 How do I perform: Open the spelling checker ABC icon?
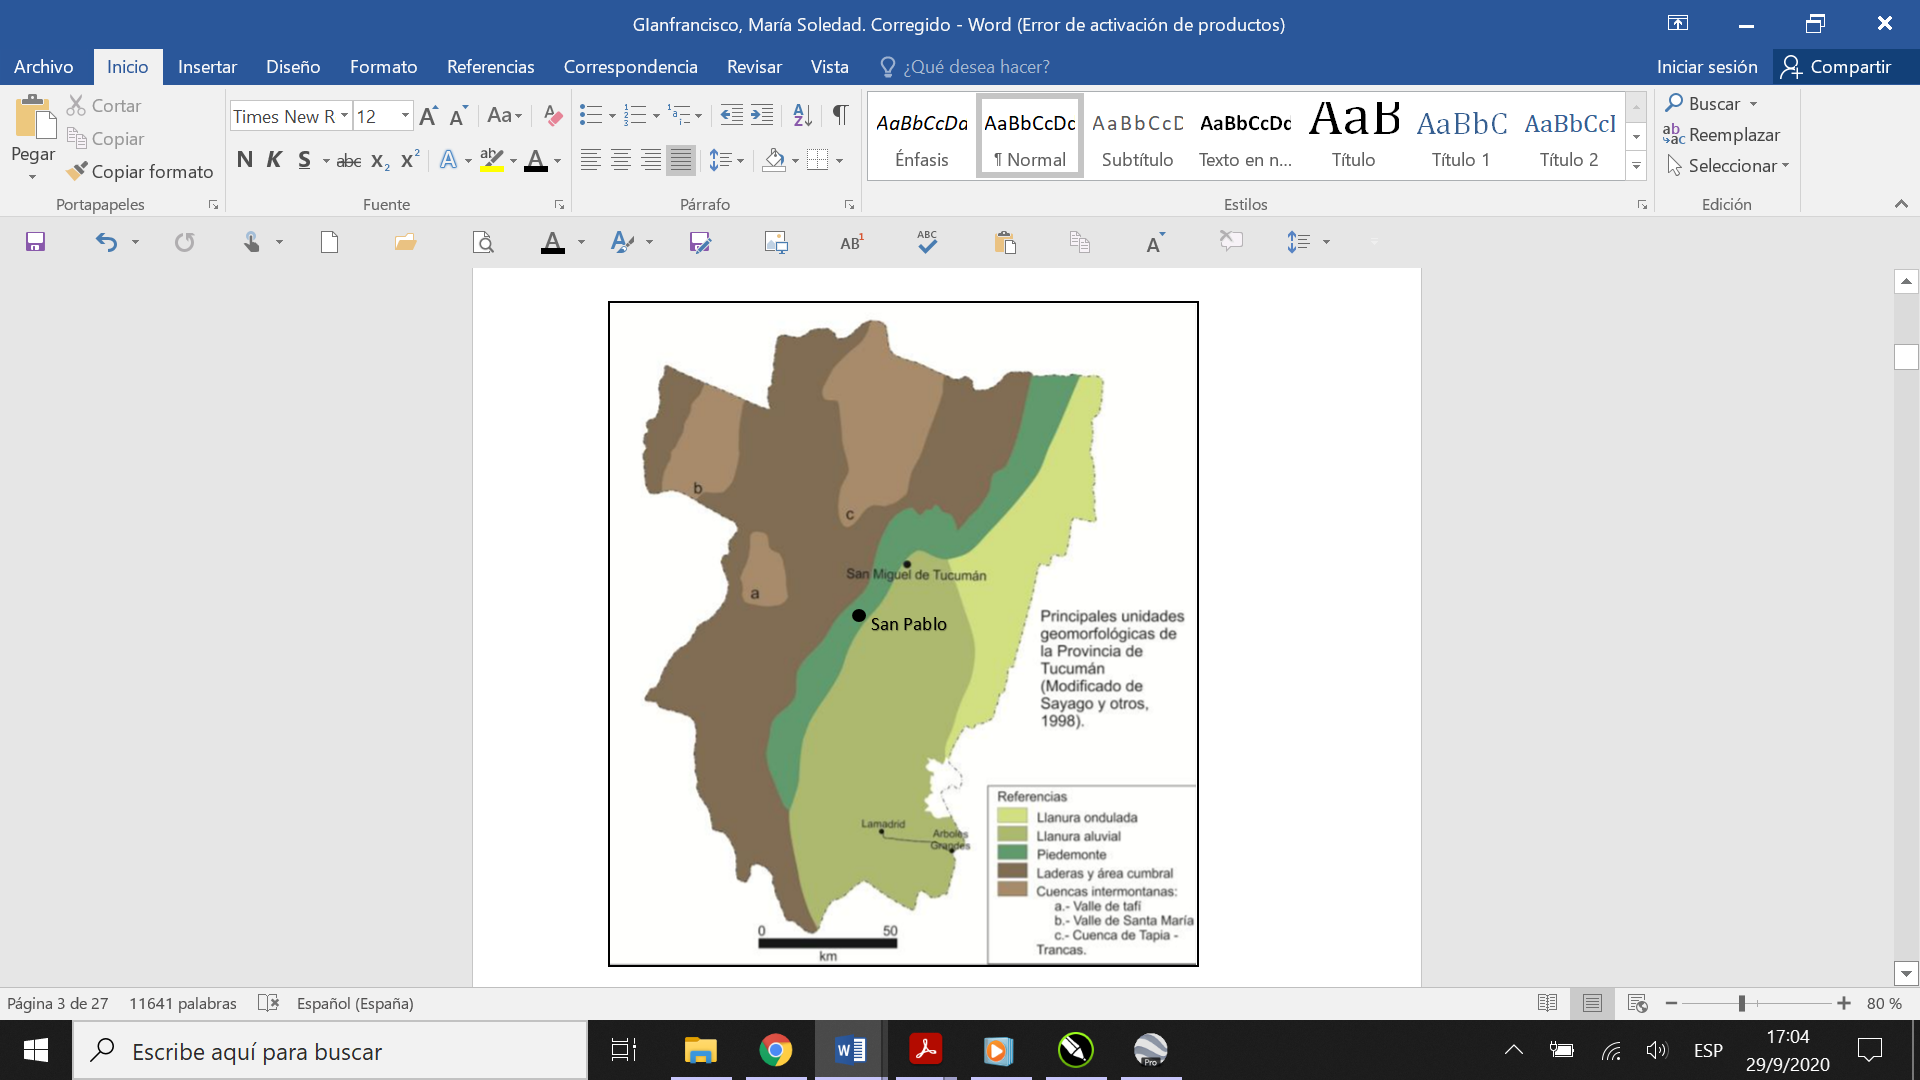pos(926,241)
